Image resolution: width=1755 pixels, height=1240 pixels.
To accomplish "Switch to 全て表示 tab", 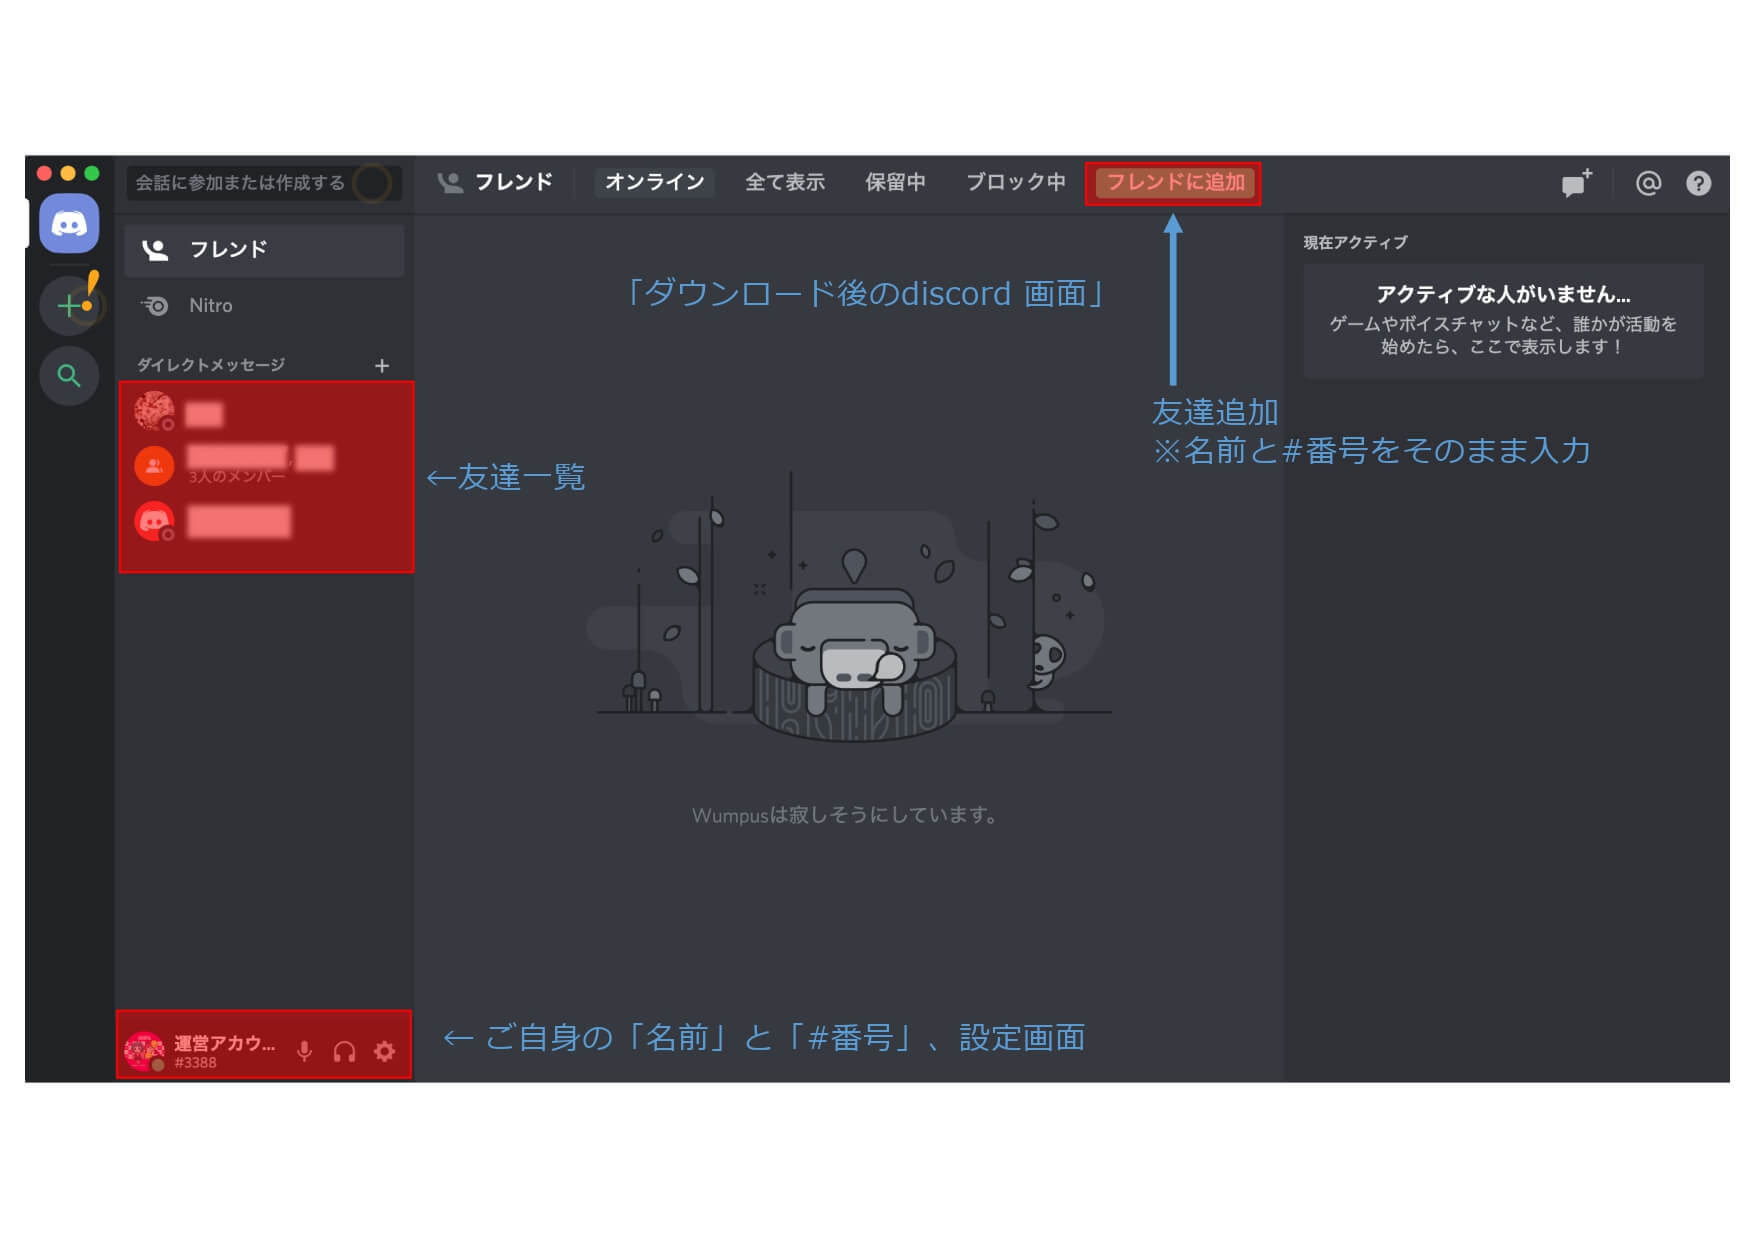I will [785, 182].
